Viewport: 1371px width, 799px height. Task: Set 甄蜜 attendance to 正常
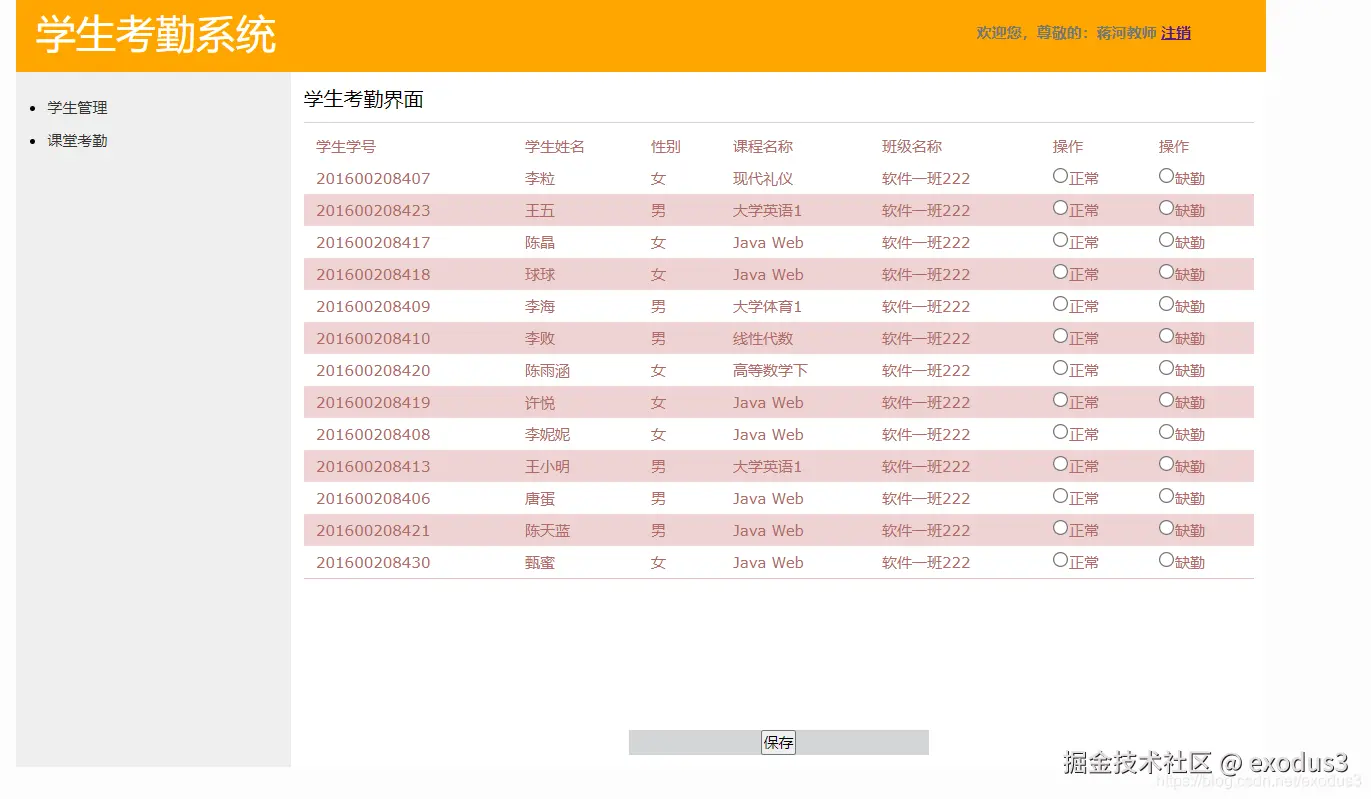(x=1060, y=560)
